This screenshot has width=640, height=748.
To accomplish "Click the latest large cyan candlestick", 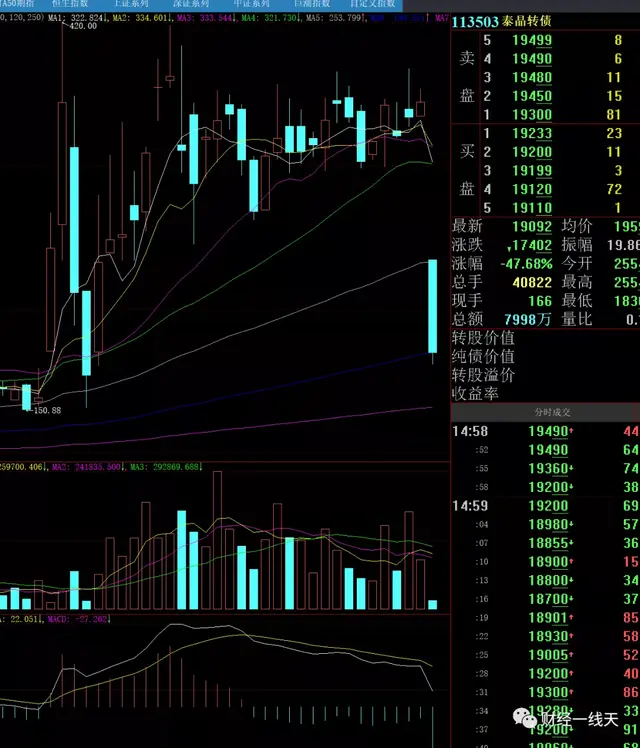I will click(x=433, y=306).
